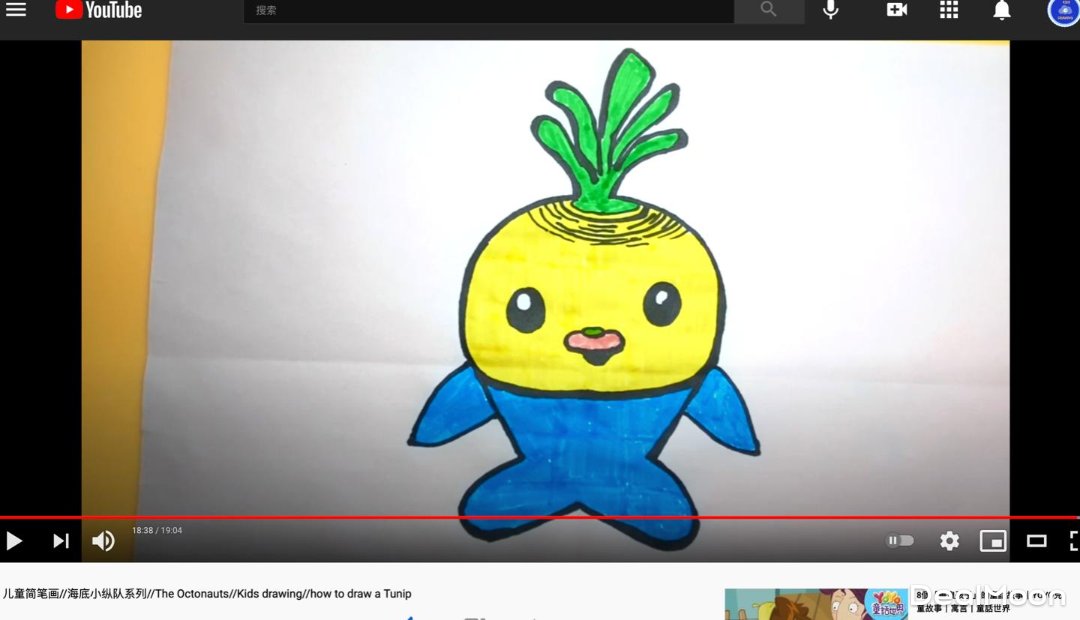Open the YouTube hamburger guide menu
This screenshot has height=620, width=1080.
[16, 10]
